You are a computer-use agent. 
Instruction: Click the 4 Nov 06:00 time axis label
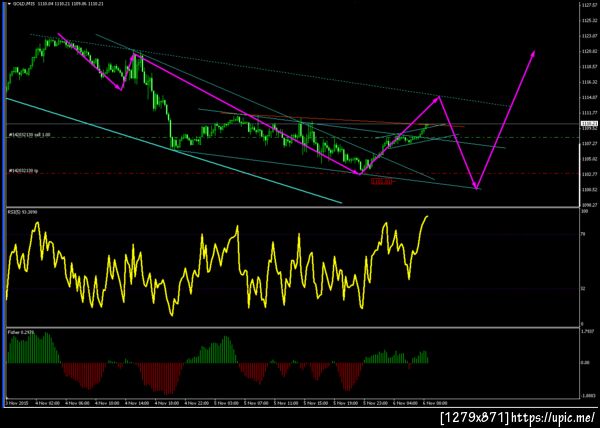(x=77, y=403)
